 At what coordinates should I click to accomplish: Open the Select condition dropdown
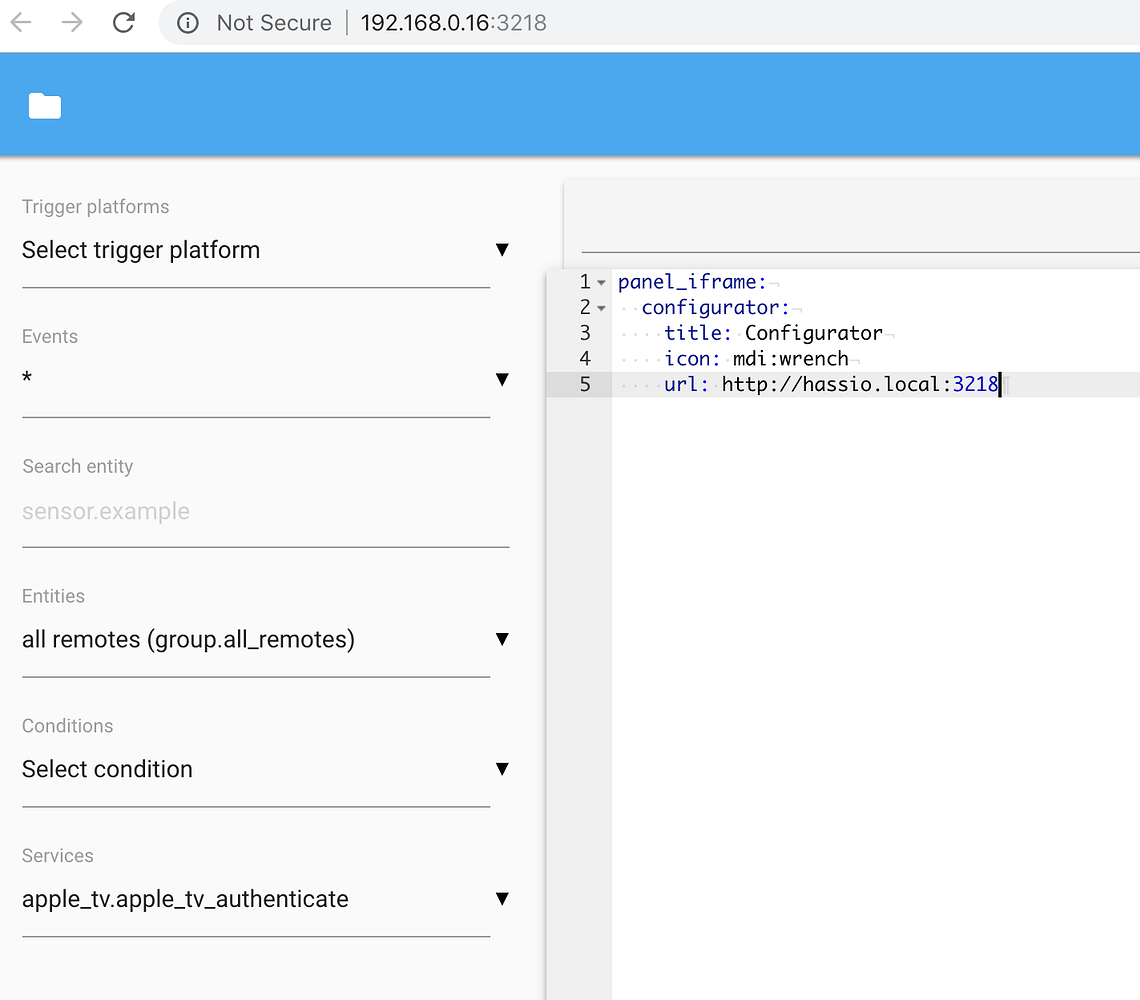pos(502,769)
